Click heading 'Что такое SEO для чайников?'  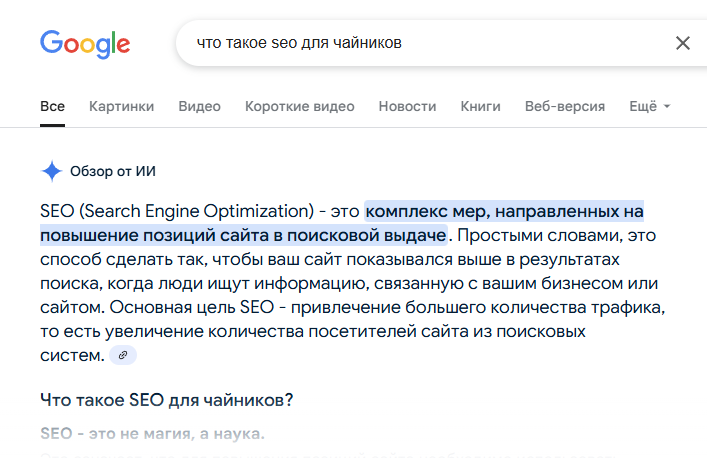tap(166, 400)
